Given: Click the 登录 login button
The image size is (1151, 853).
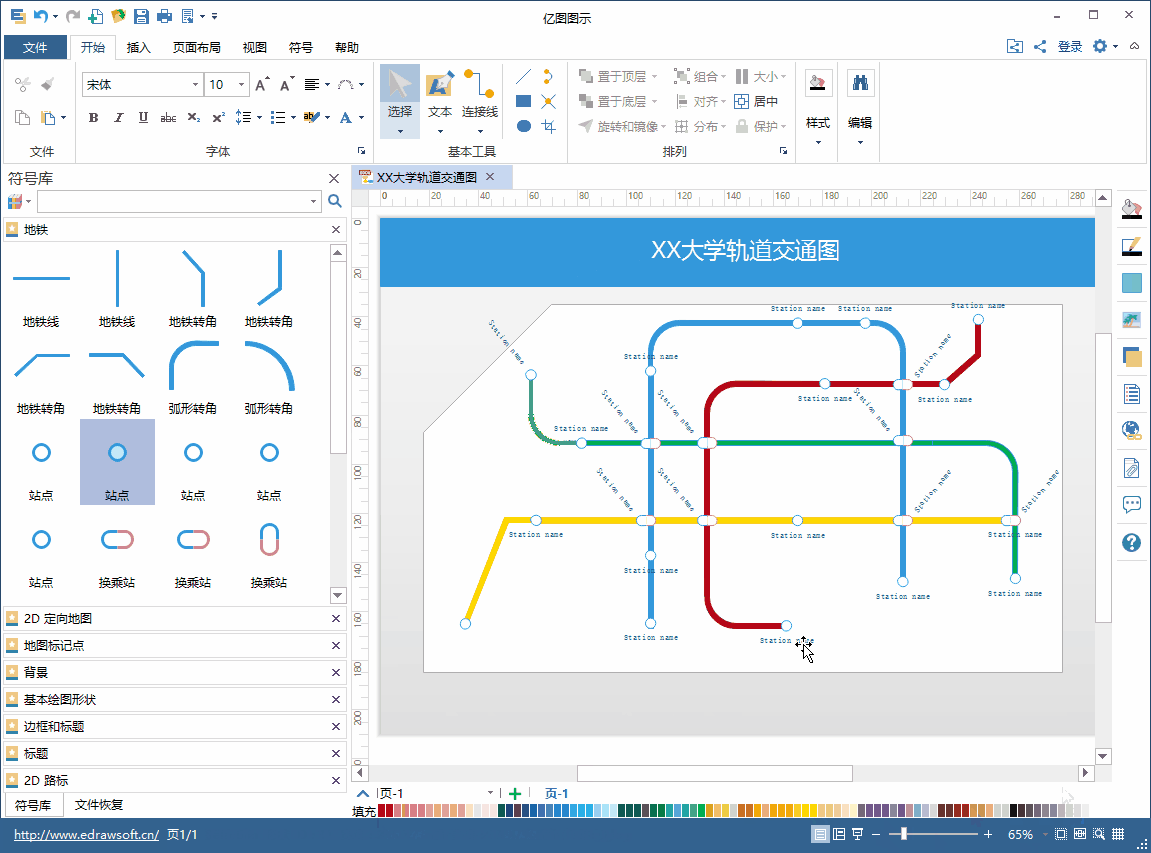Looking at the screenshot, I should coord(1070,47).
